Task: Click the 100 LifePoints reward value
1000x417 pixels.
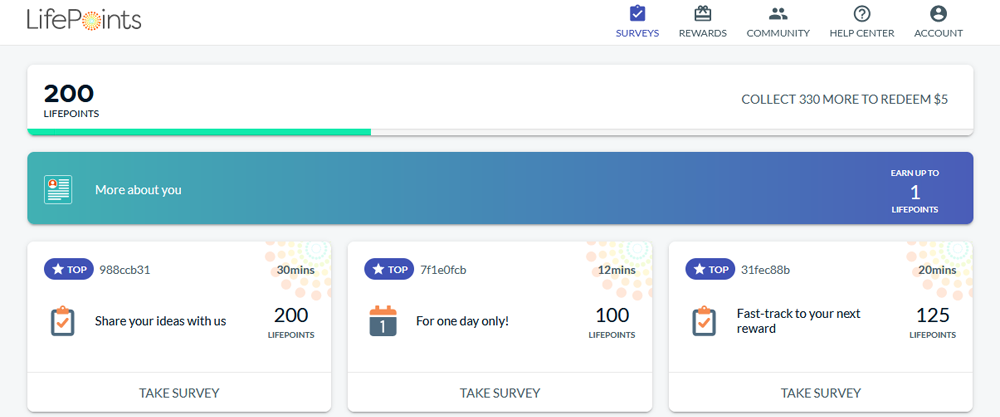Action: [x=612, y=322]
